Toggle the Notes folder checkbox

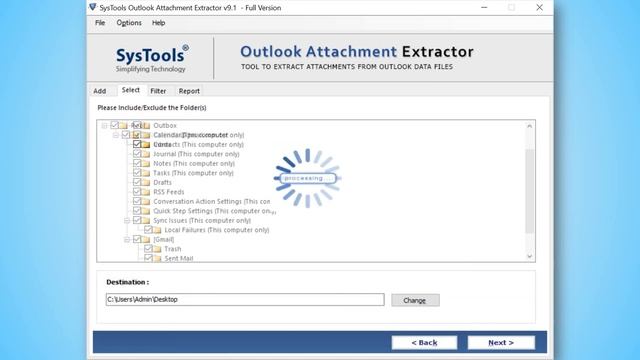(137, 163)
